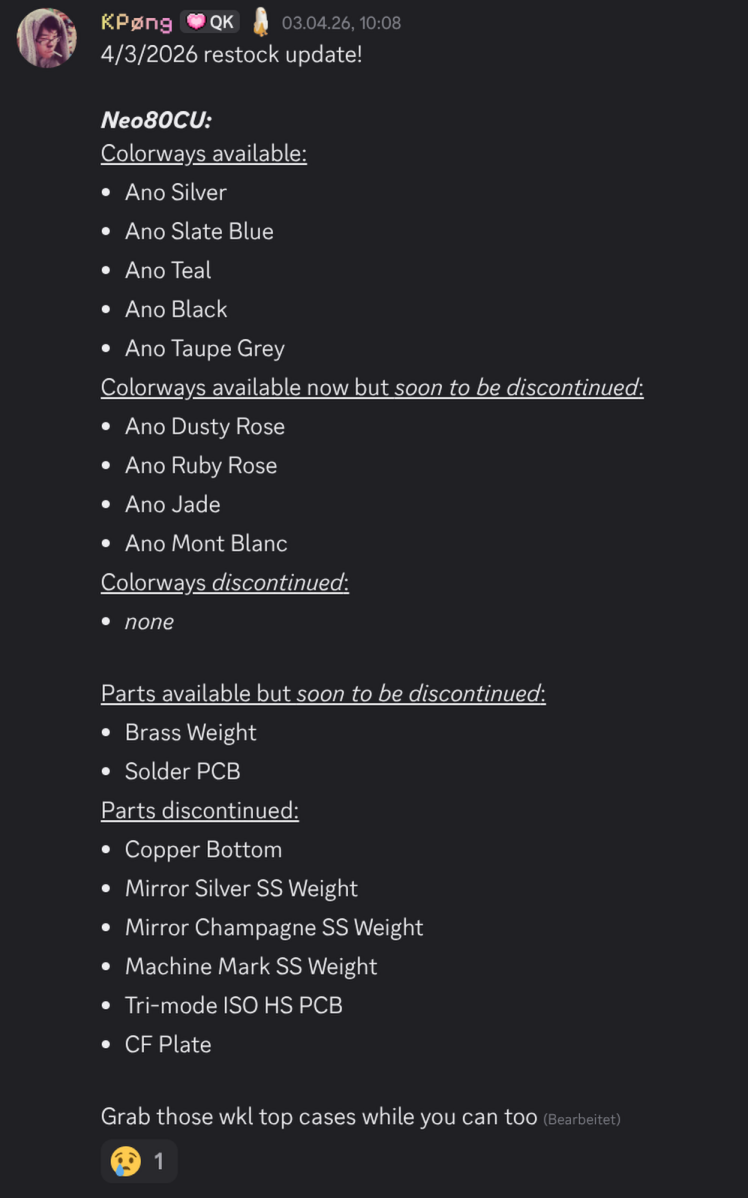Viewport: 748px width, 1198px height.
Task: Click the 'Parts discontinued:' underlined heading
Action: click(x=199, y=810)
